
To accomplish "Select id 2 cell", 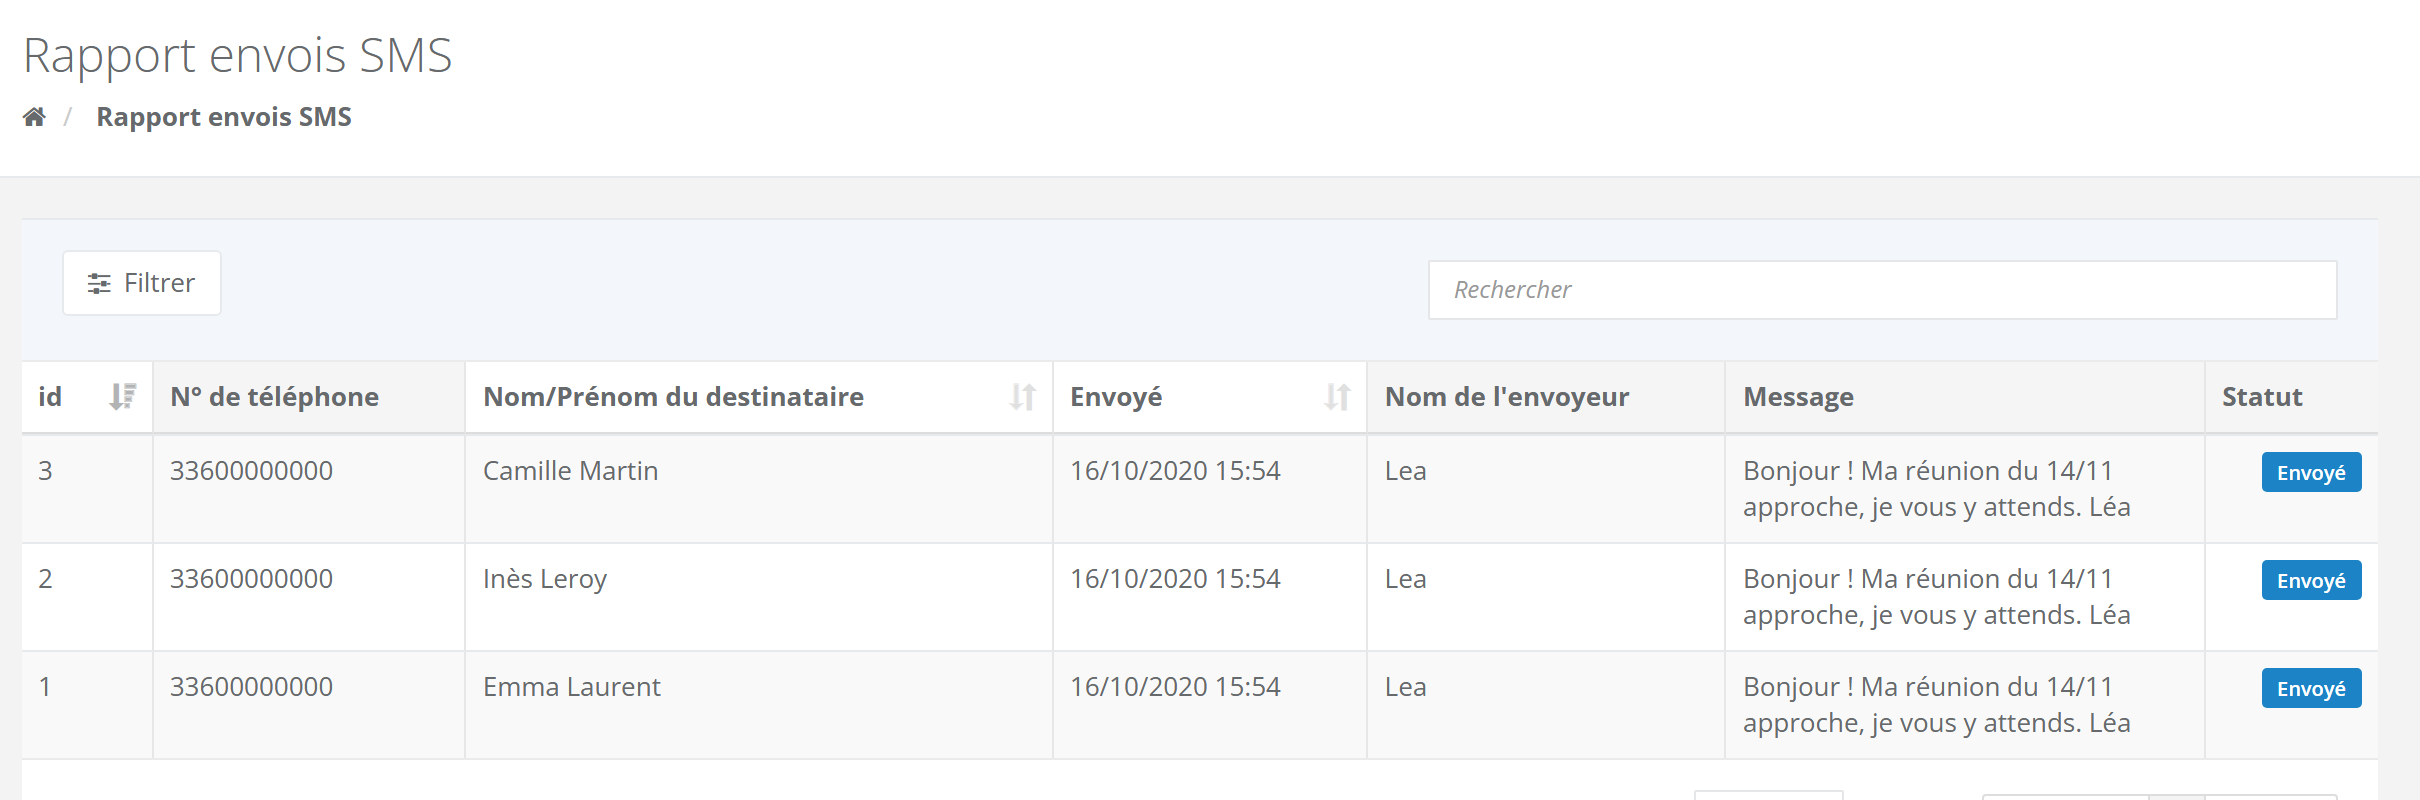I will point(87,597).
